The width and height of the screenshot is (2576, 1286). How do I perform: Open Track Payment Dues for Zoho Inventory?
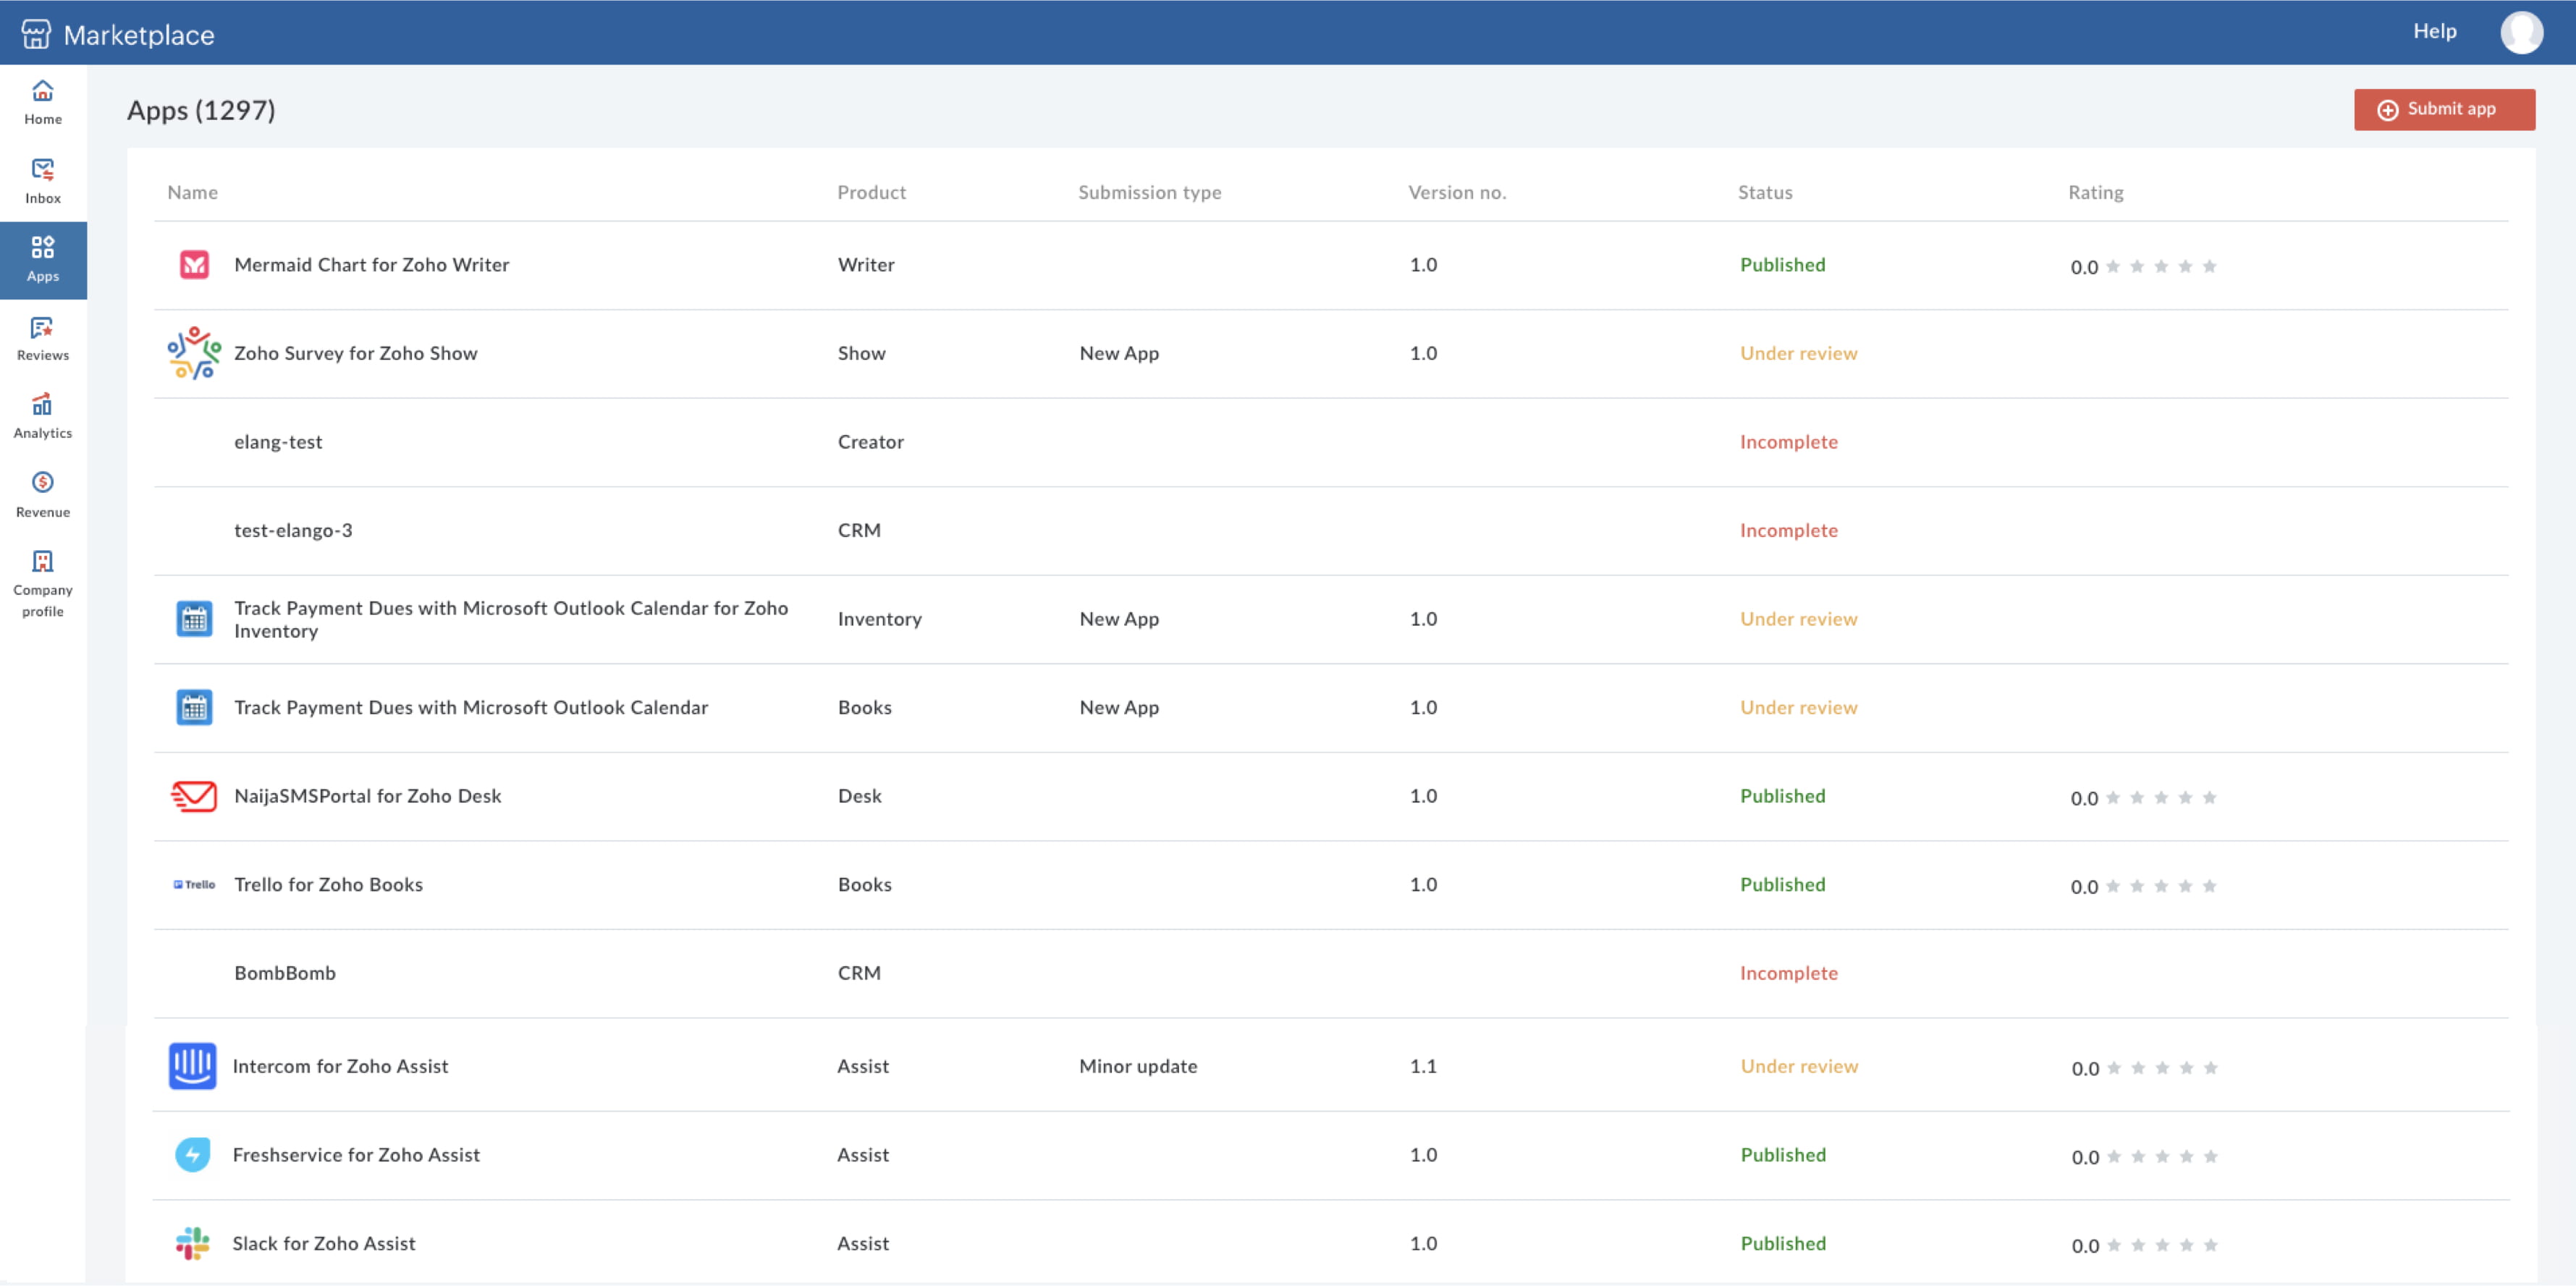(511, 619)
